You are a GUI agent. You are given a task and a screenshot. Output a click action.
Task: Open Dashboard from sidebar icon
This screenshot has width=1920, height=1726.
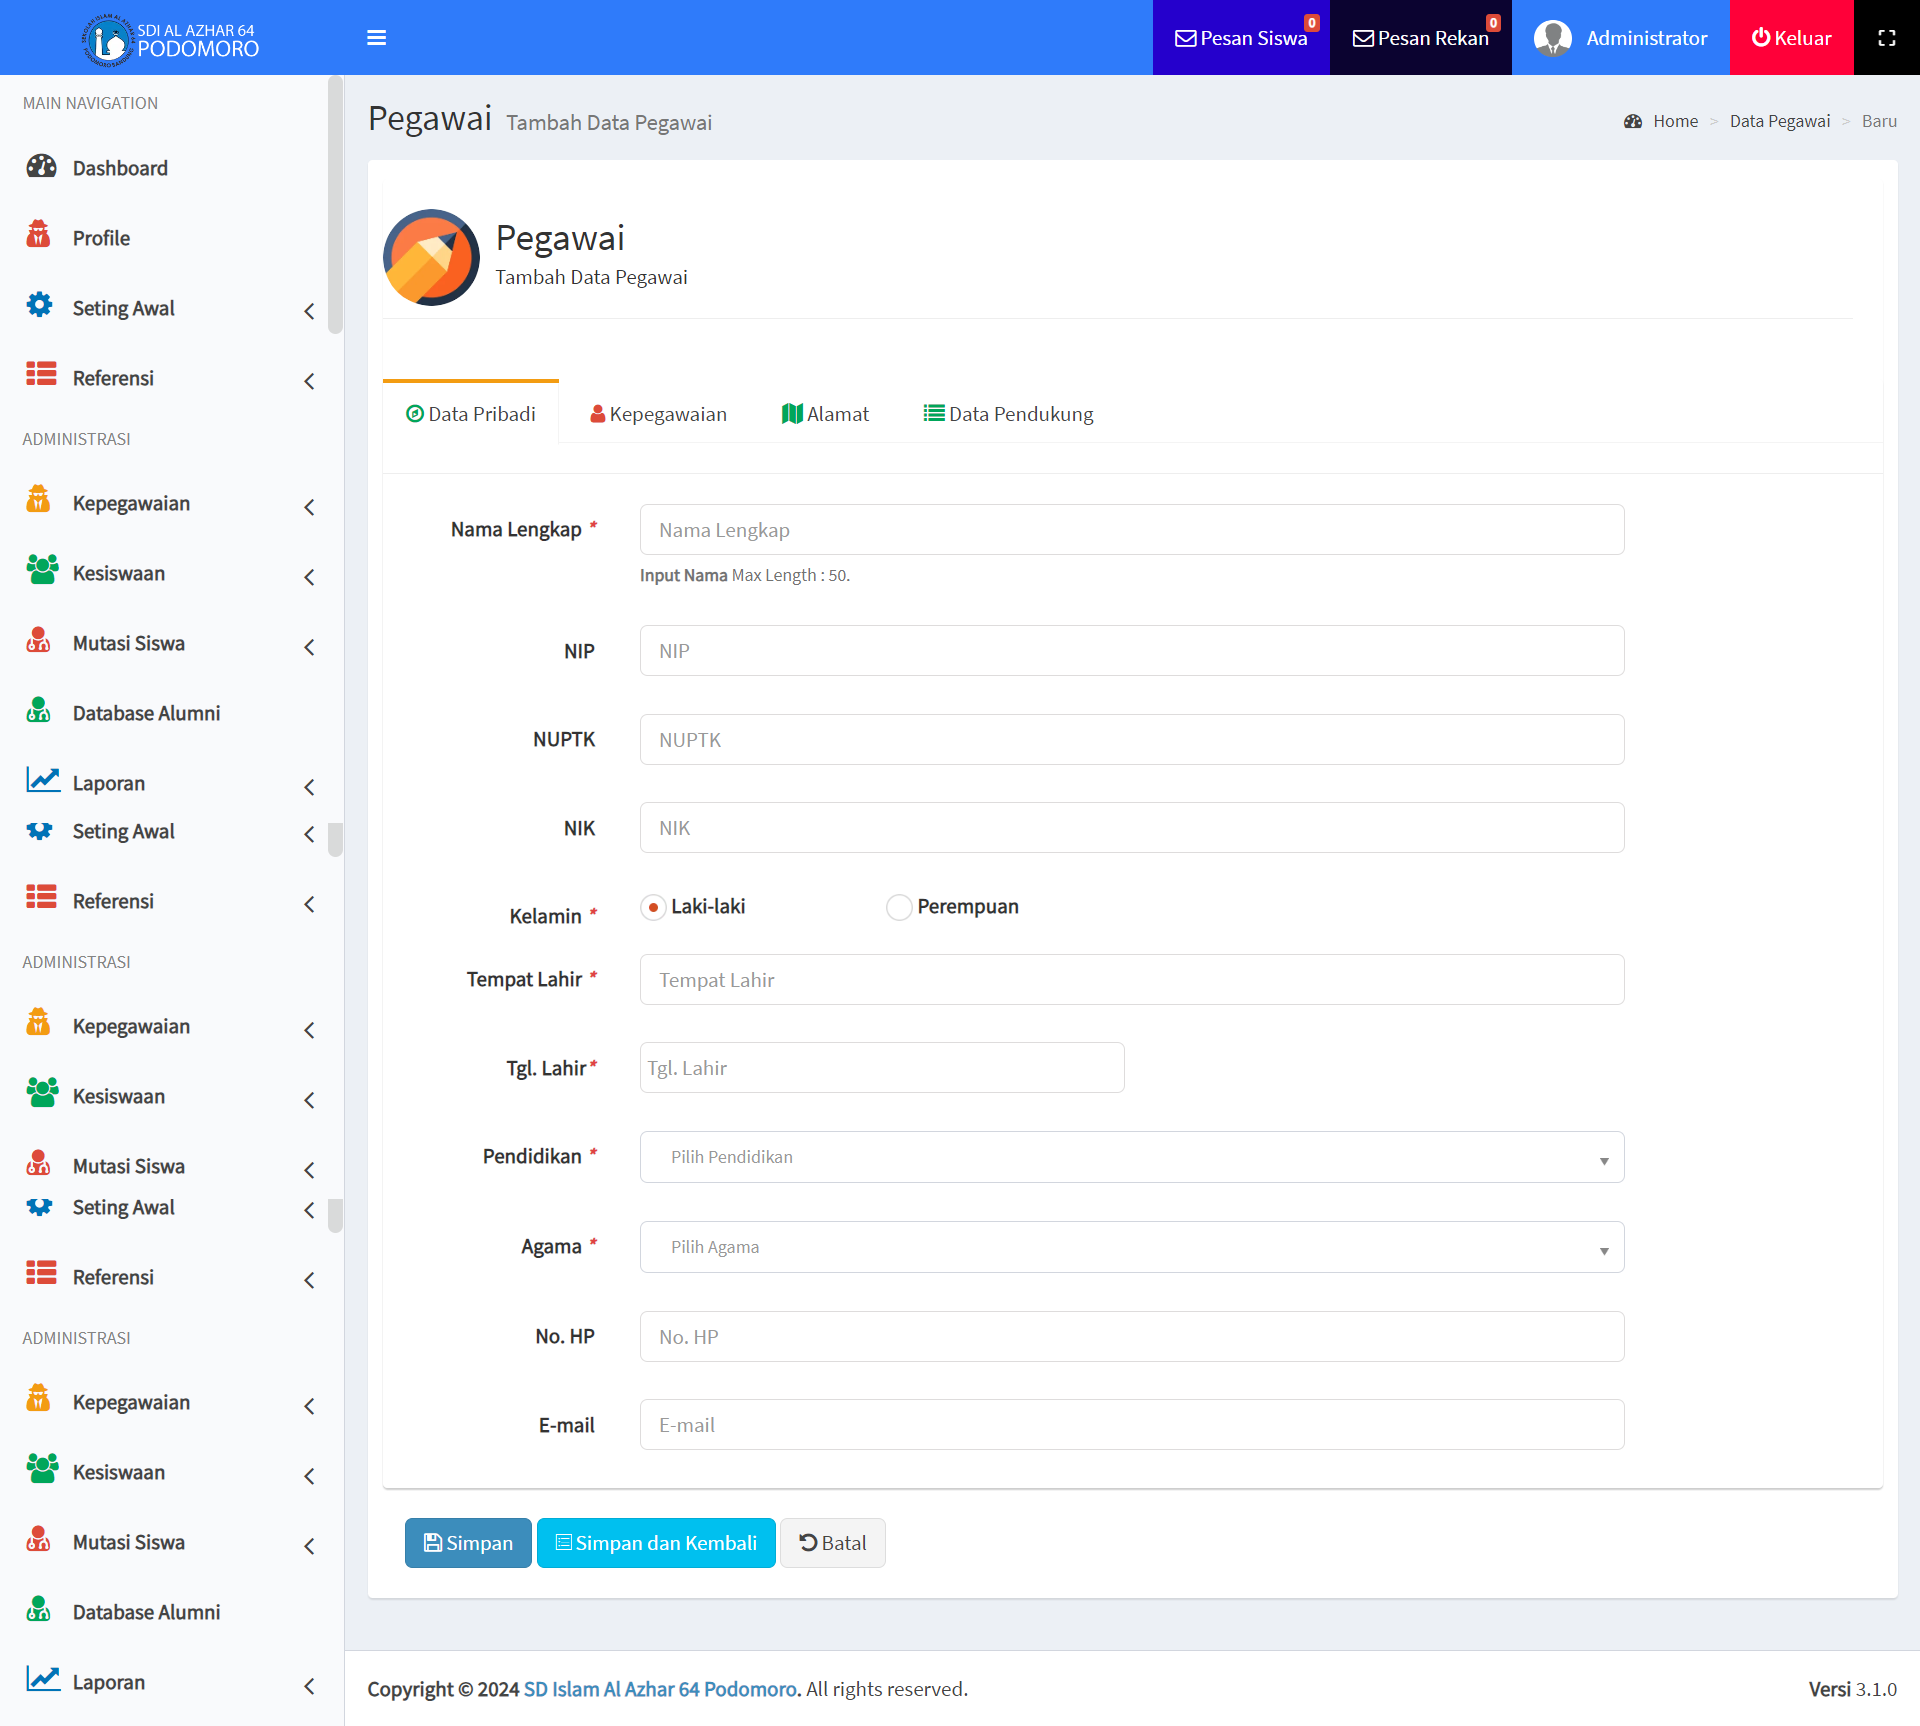point(41,167)
